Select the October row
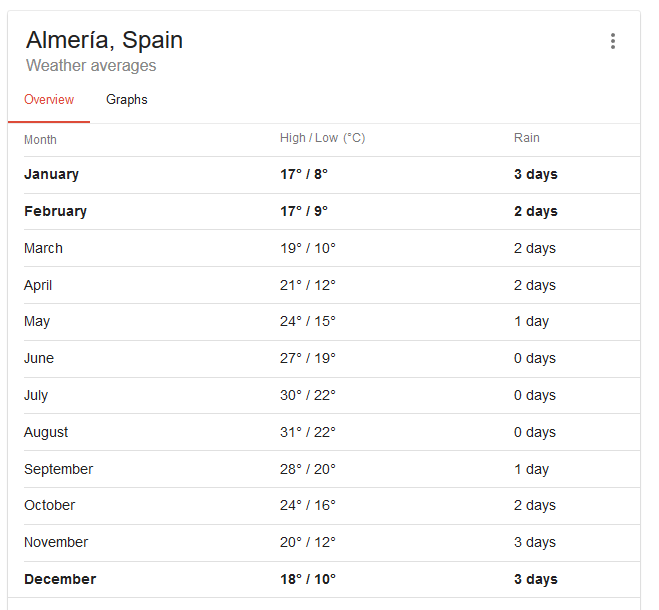The height and width of the screenshot is (610, 659). [x=332, y=506]
